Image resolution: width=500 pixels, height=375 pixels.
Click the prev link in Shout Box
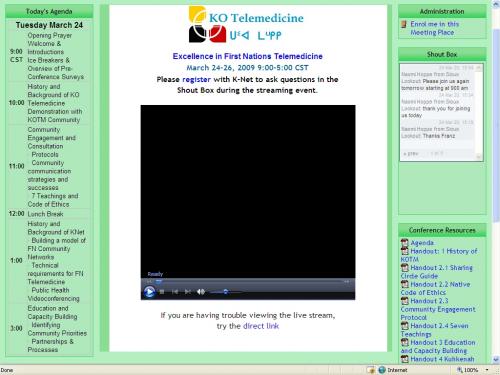(410, 154)
